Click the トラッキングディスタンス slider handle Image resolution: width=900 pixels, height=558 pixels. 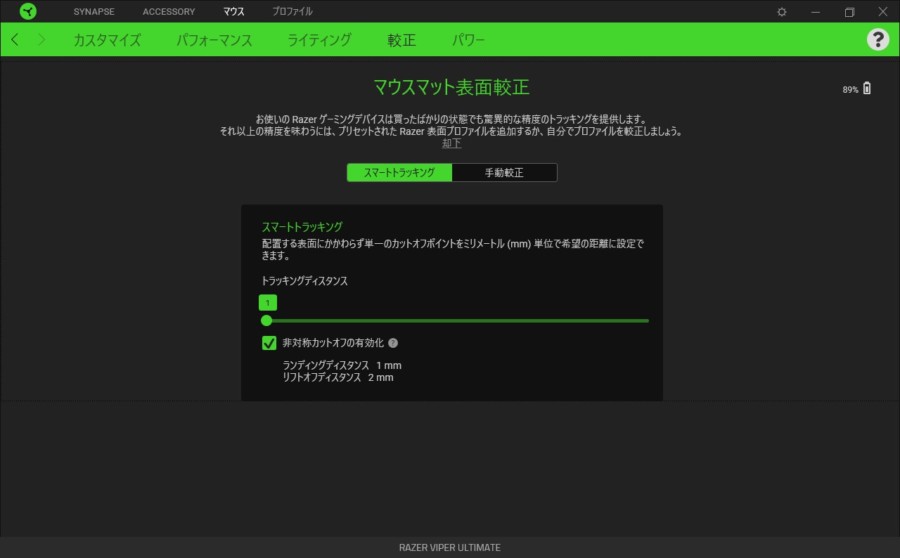click(x=266, y=321)
